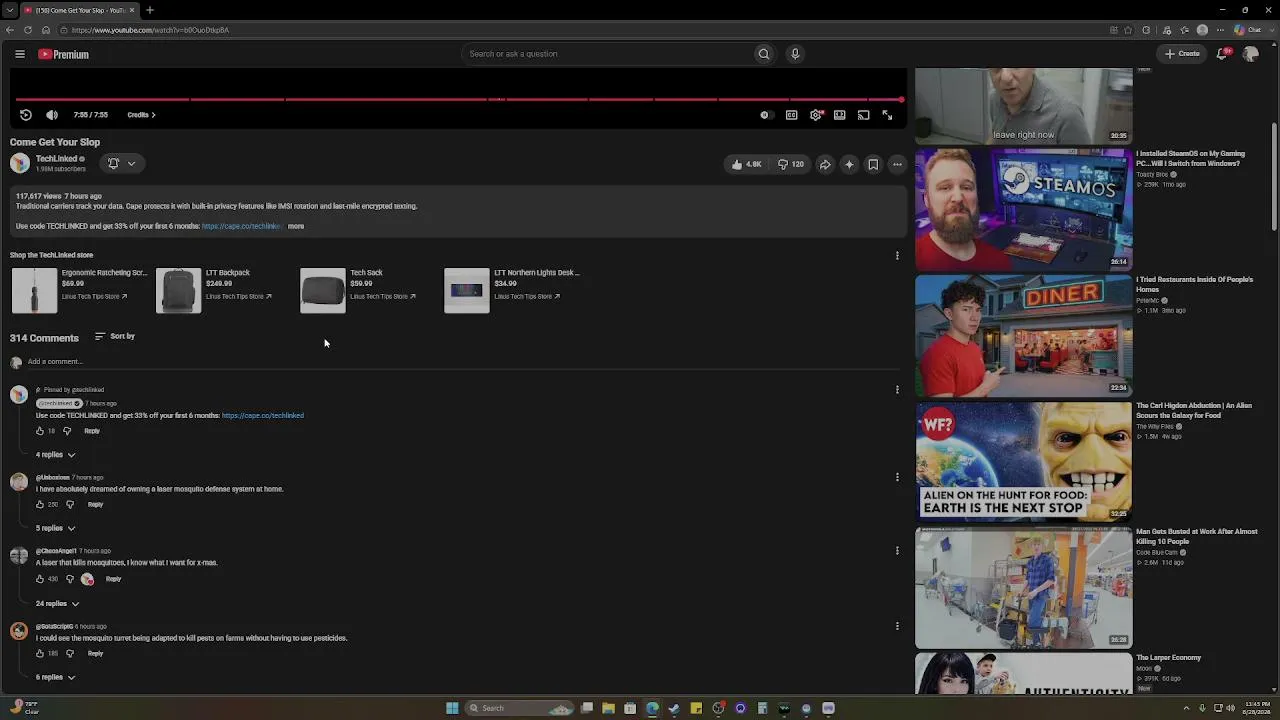Select the 'Come Get Your Slop' browser tab
The image size is (1280, 720).
[x=80, y=10]
